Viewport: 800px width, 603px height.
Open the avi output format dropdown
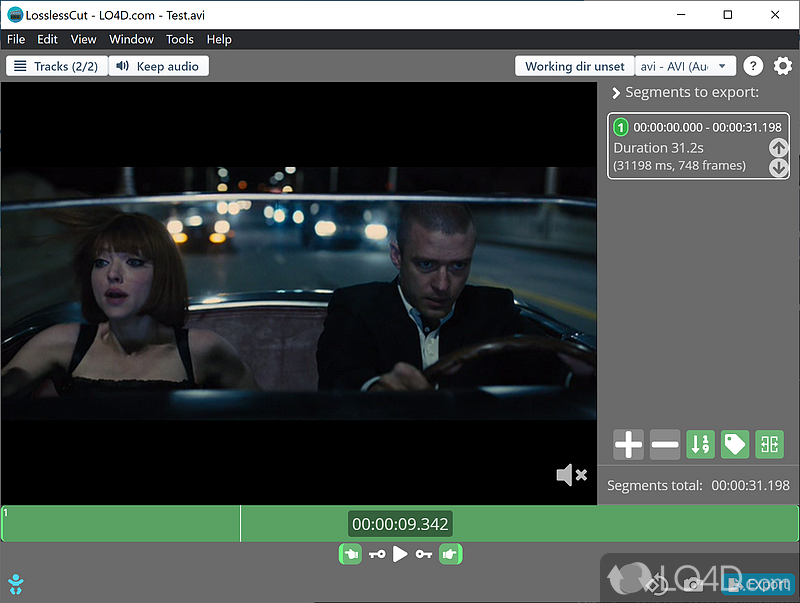[x=685, y=66]
